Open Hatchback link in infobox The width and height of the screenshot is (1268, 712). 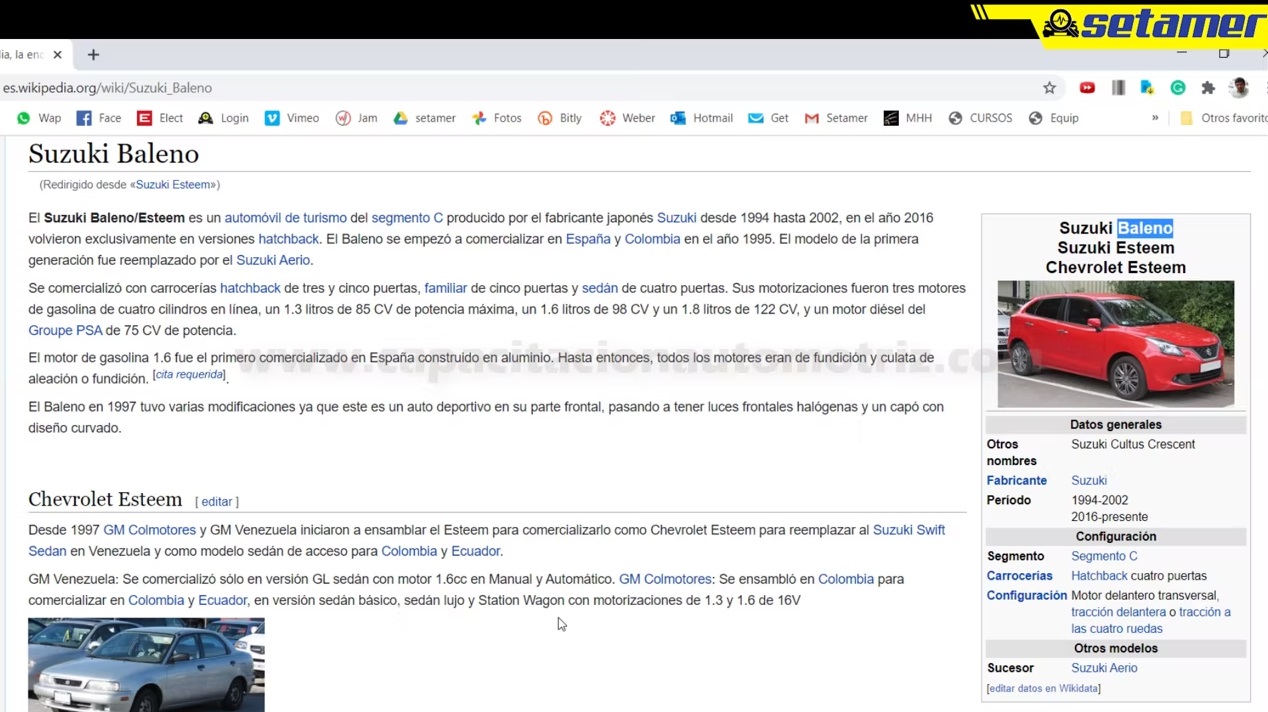point(1099,576)
